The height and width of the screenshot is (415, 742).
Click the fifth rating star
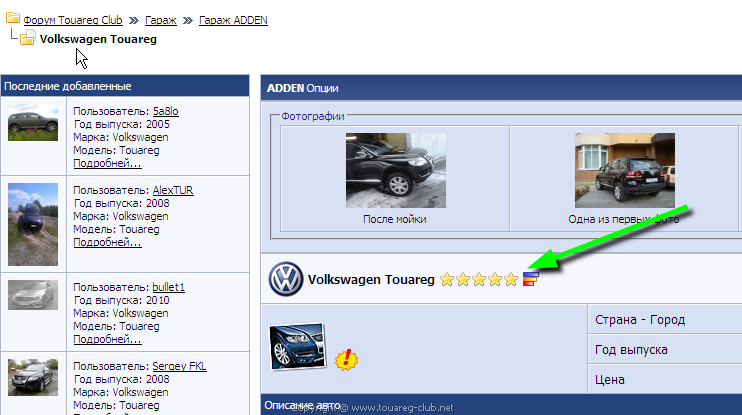(x=511, y=280)
